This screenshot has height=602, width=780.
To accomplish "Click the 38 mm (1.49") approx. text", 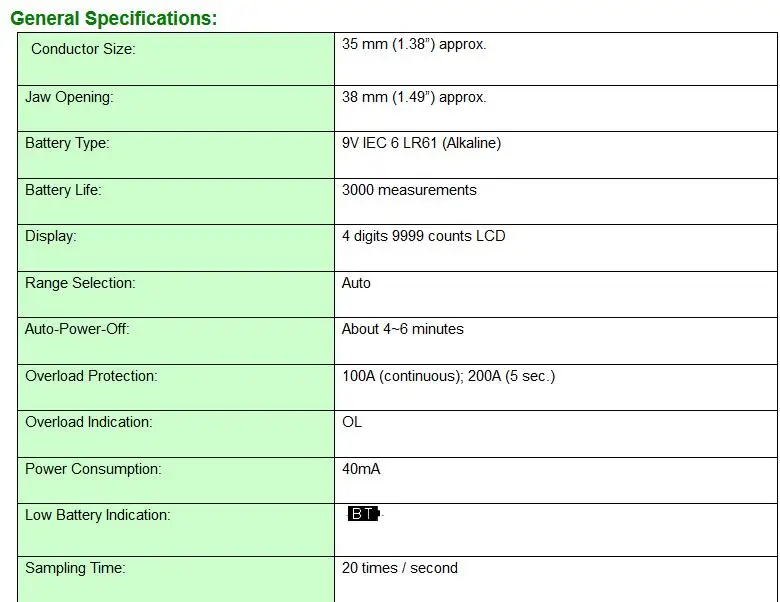I will [x=414, y=97].
